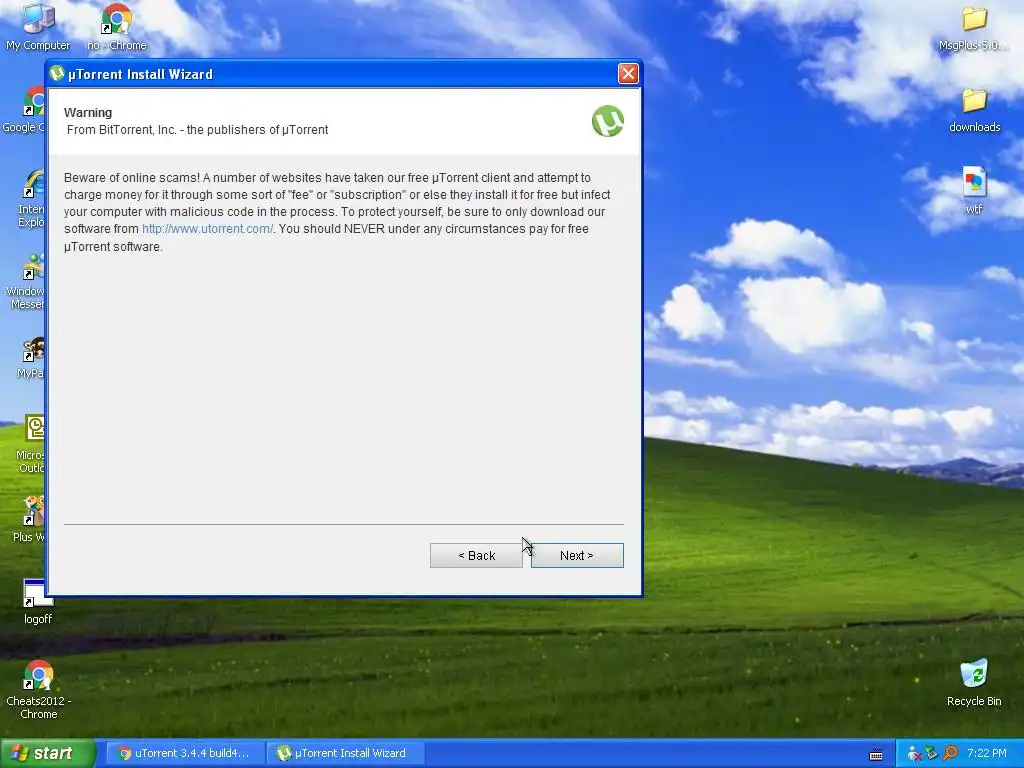The width and height of the screenshot is (1024, 768).
Task: Click the < Back button in the wizard
Action: tap(476, 555)
